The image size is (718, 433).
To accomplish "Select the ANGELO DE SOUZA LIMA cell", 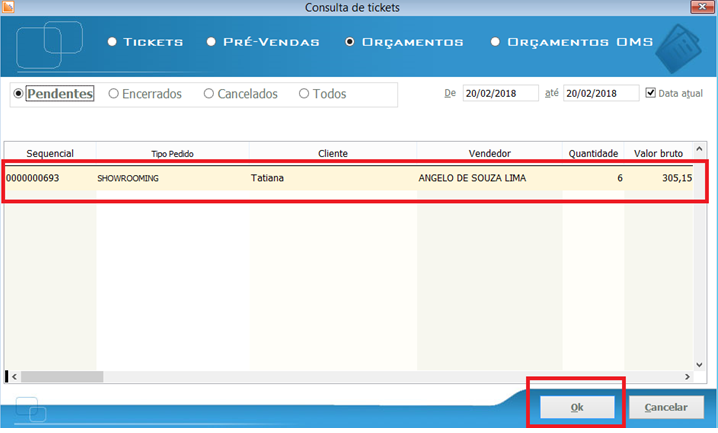I will (x=490, y=178).
